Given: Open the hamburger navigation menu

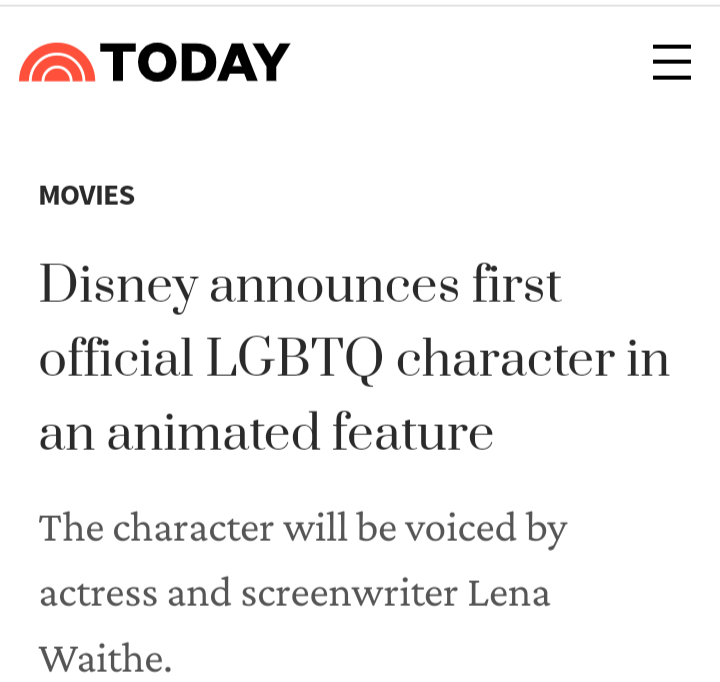Looking at the screenshot, I should 672,62.
